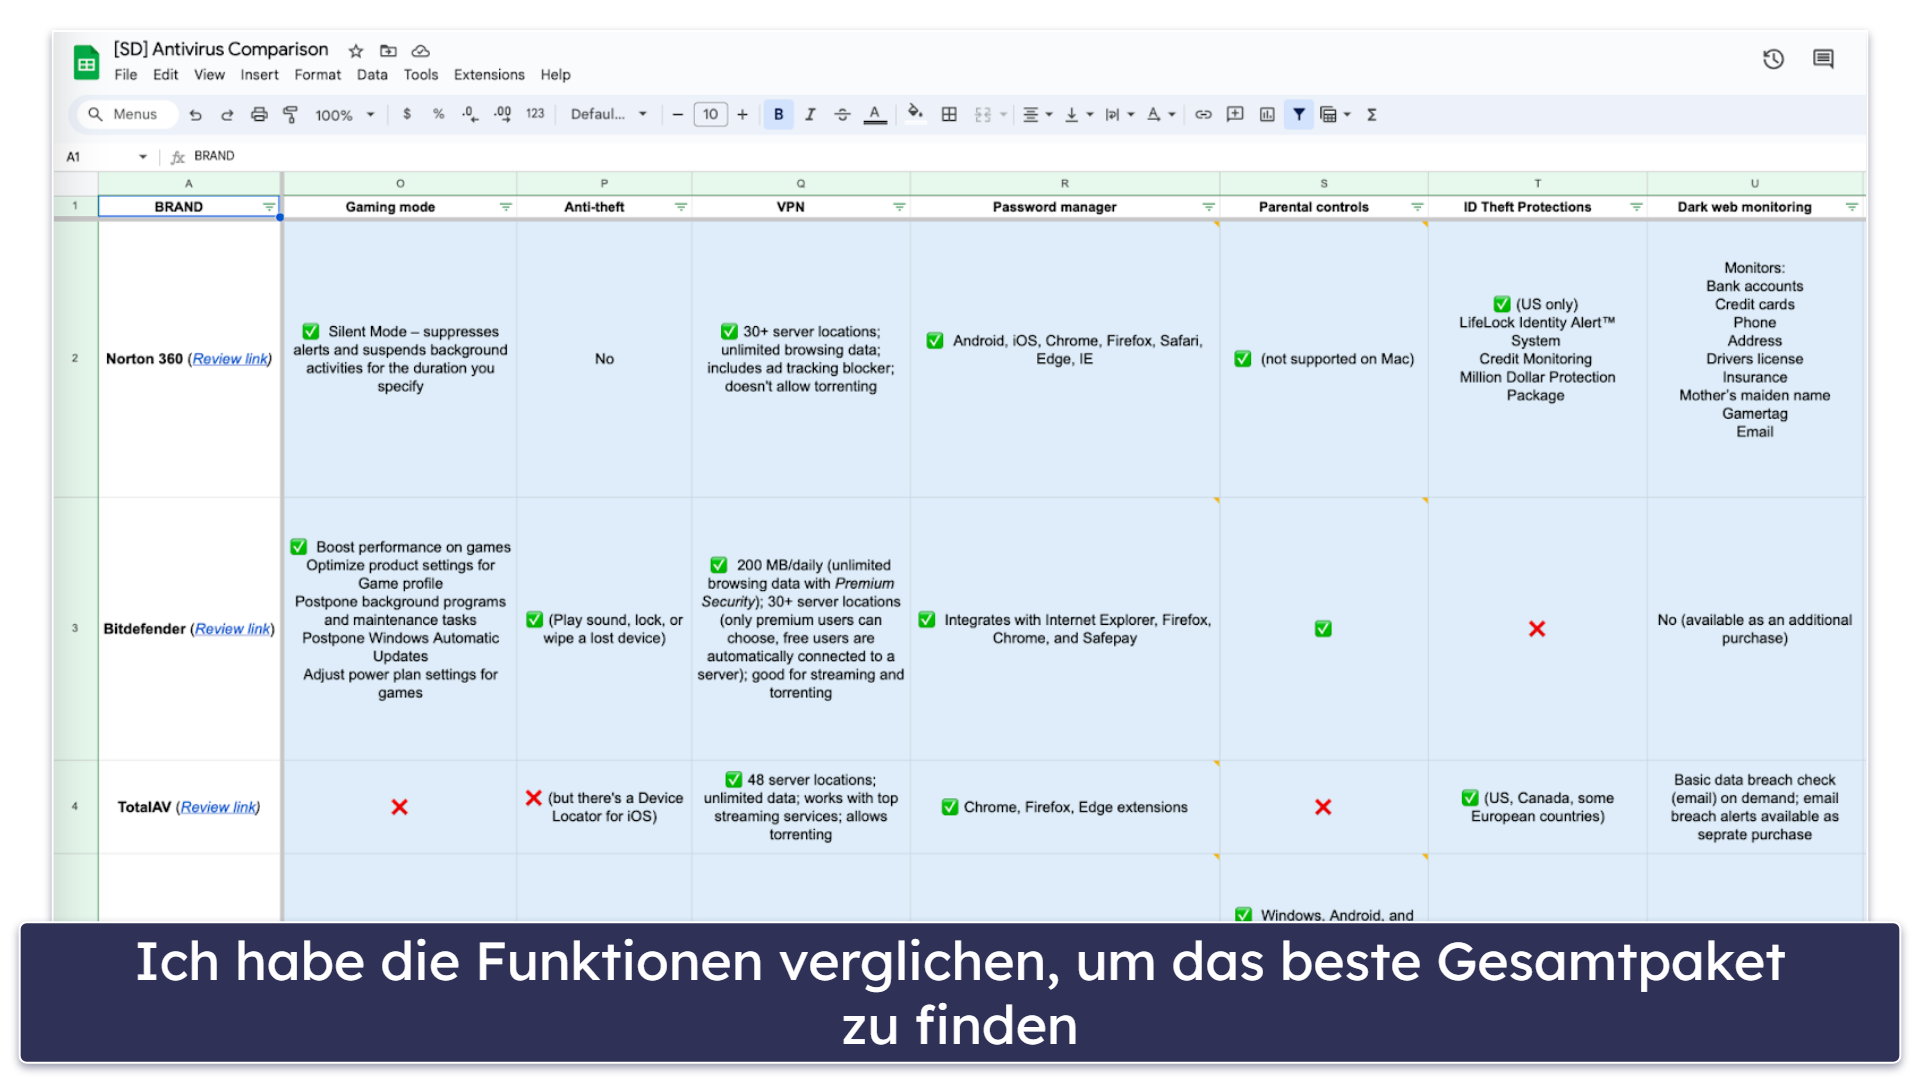Click the functions sigma icon
Image resolution: width=1916 pixels, height=1079 pixels.
1372,114
